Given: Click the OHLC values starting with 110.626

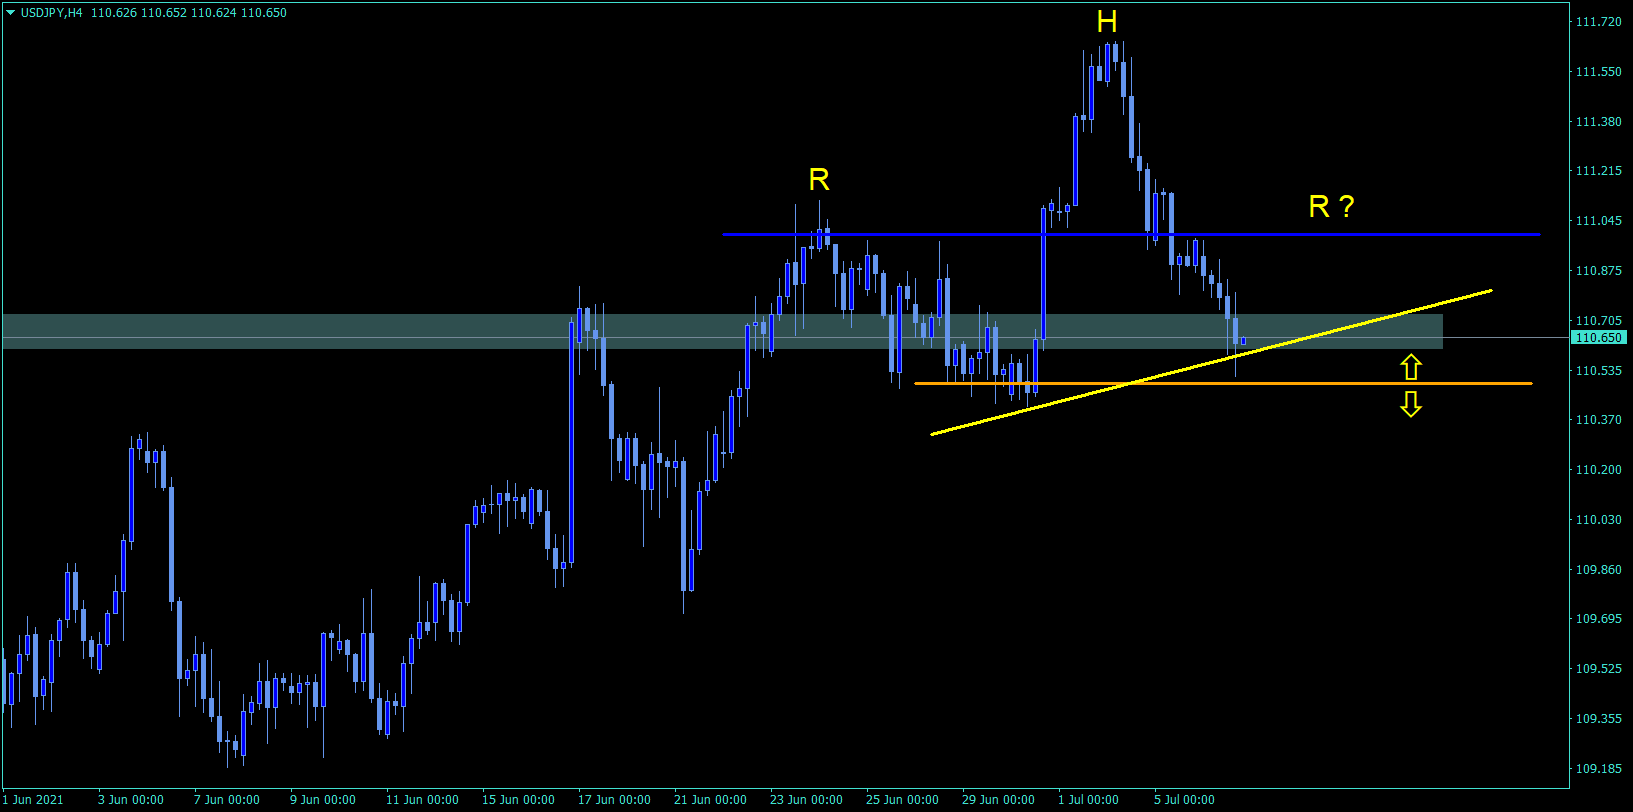Looking at the screenshot, I should coord(188,13).
